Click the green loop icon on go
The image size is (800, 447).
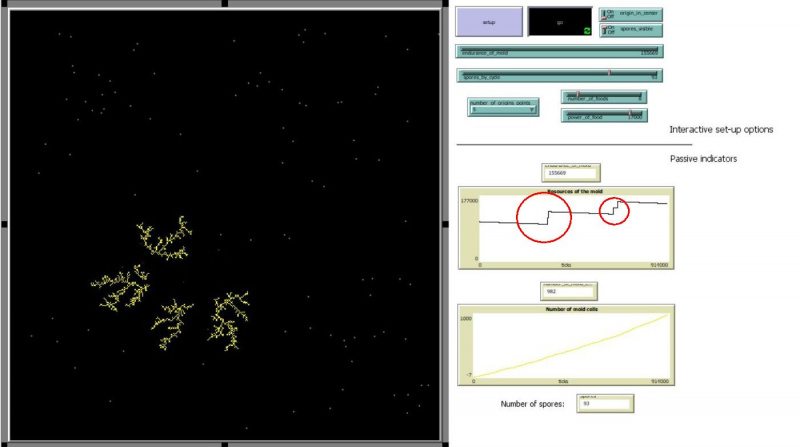pos(587,31)
